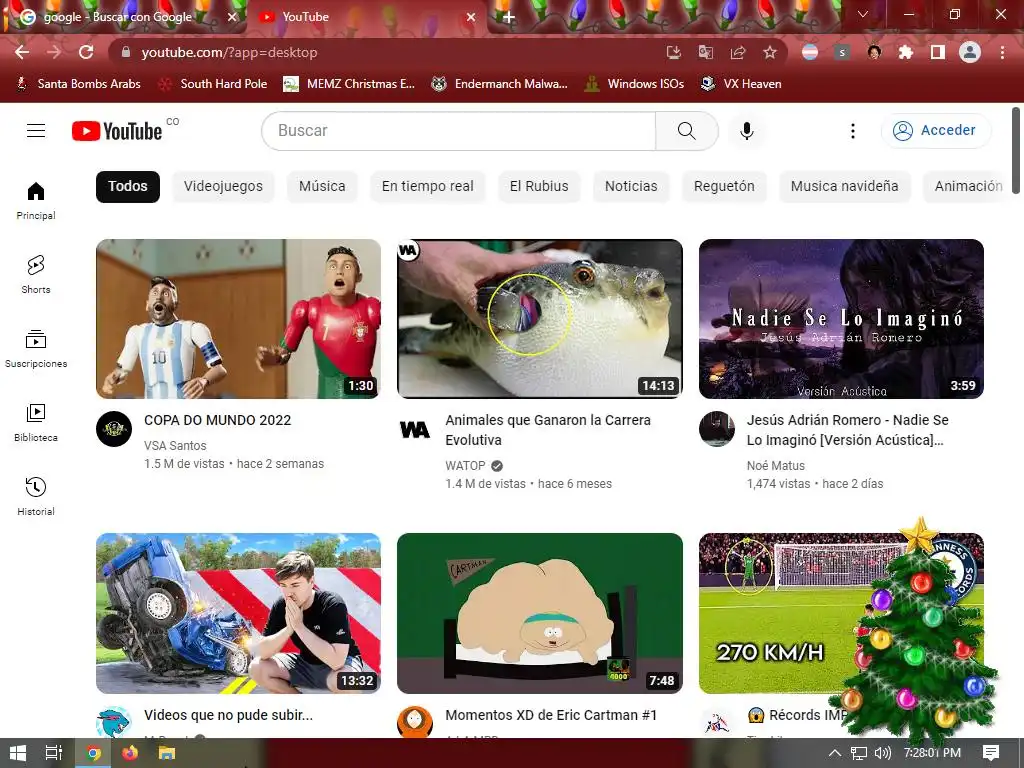The image size is (1024, 768).
Task: Reload the YouTube page
Action: [x=86, y=52]
